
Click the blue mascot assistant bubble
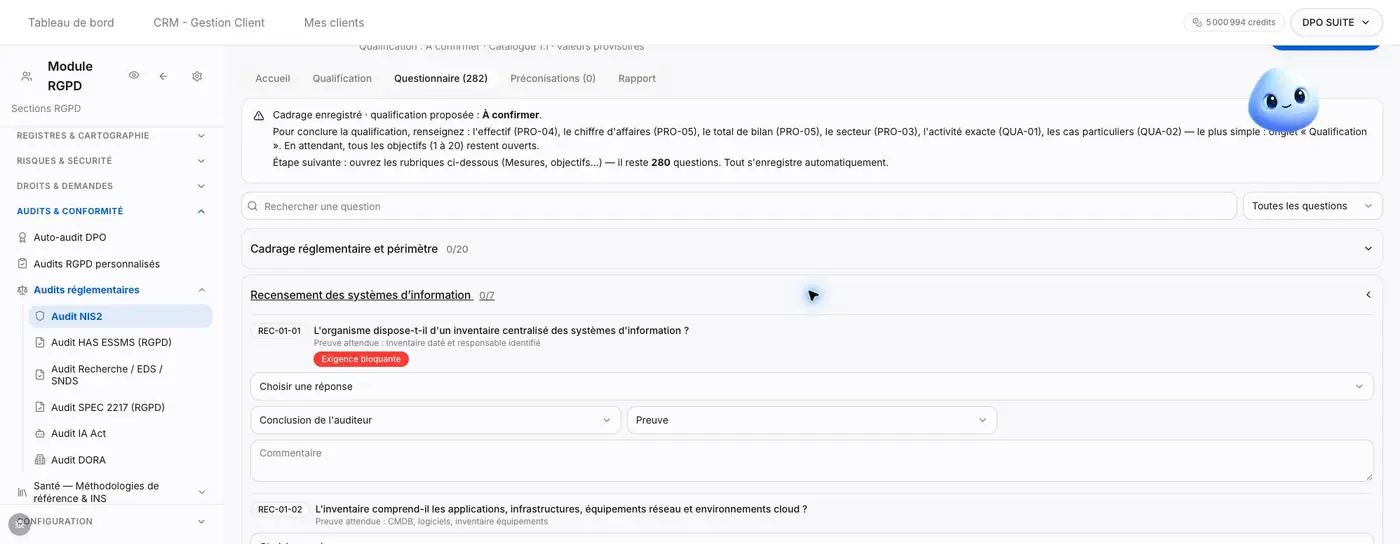coord(1283,101)
